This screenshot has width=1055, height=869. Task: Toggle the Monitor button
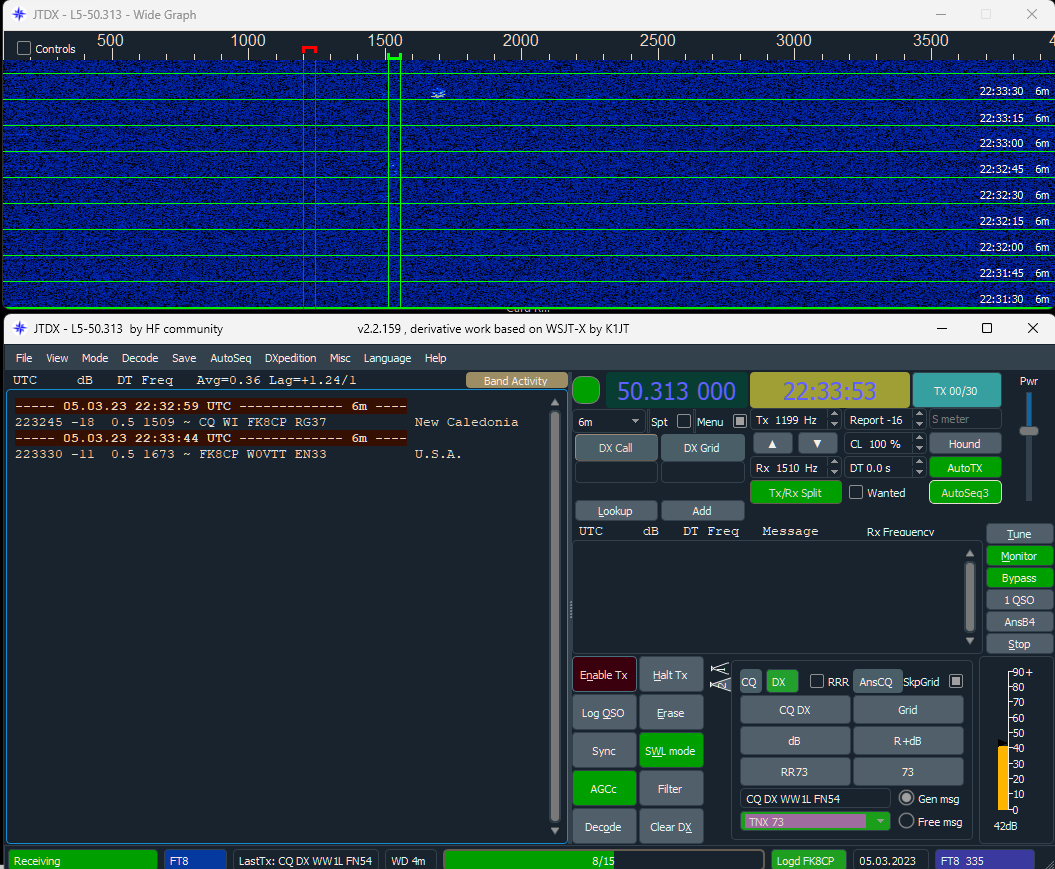click(x=1019, y=556)
